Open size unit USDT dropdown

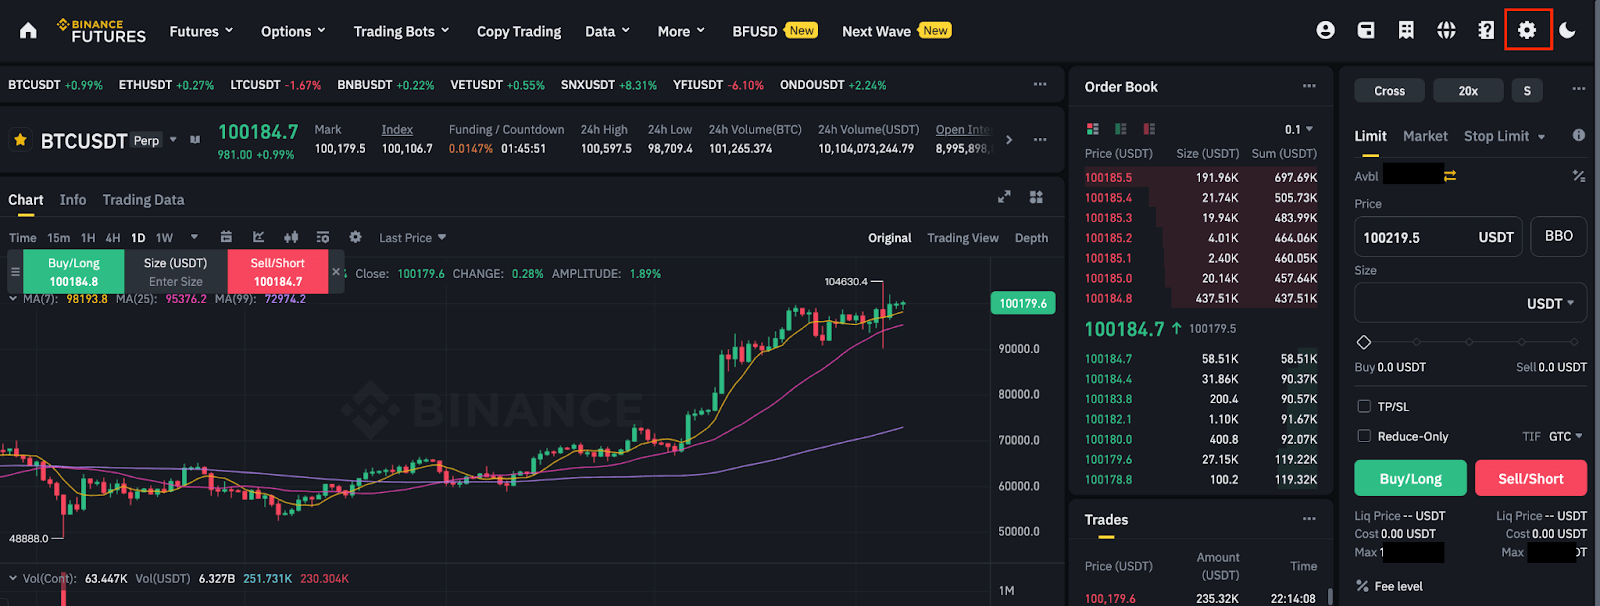point(1550,303)
